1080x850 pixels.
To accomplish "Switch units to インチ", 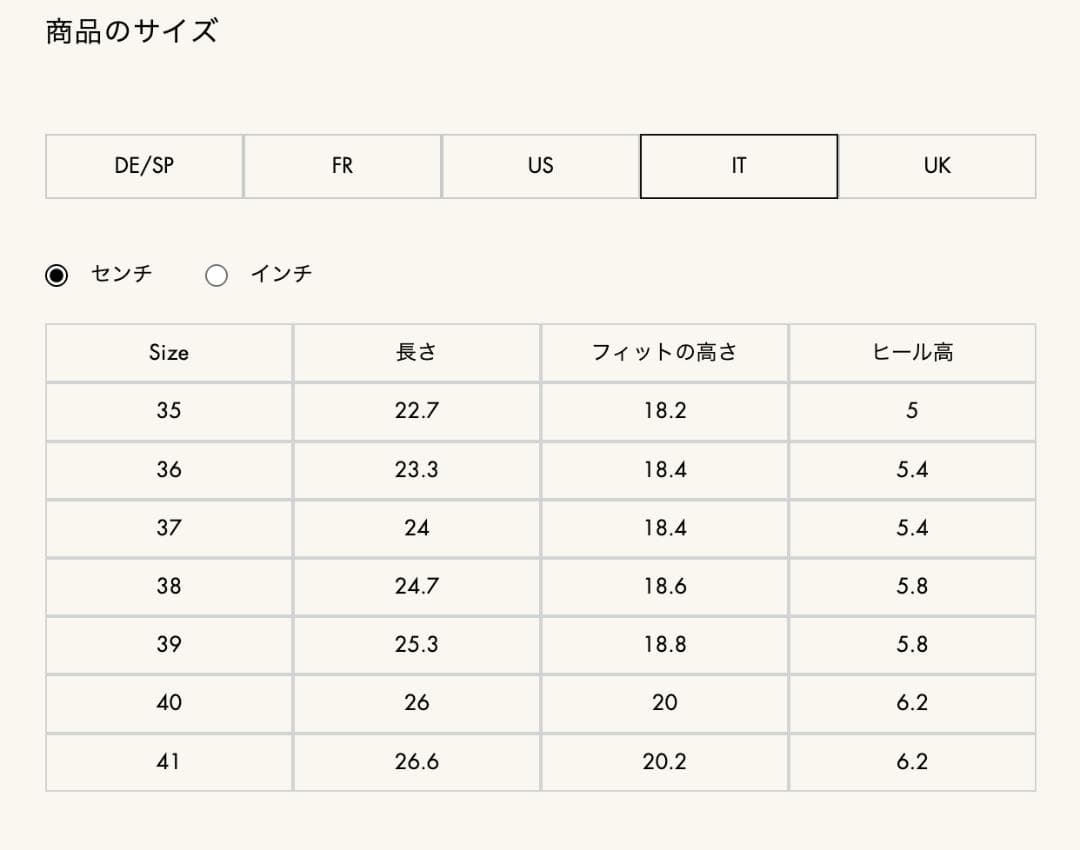I will (217, 273).
